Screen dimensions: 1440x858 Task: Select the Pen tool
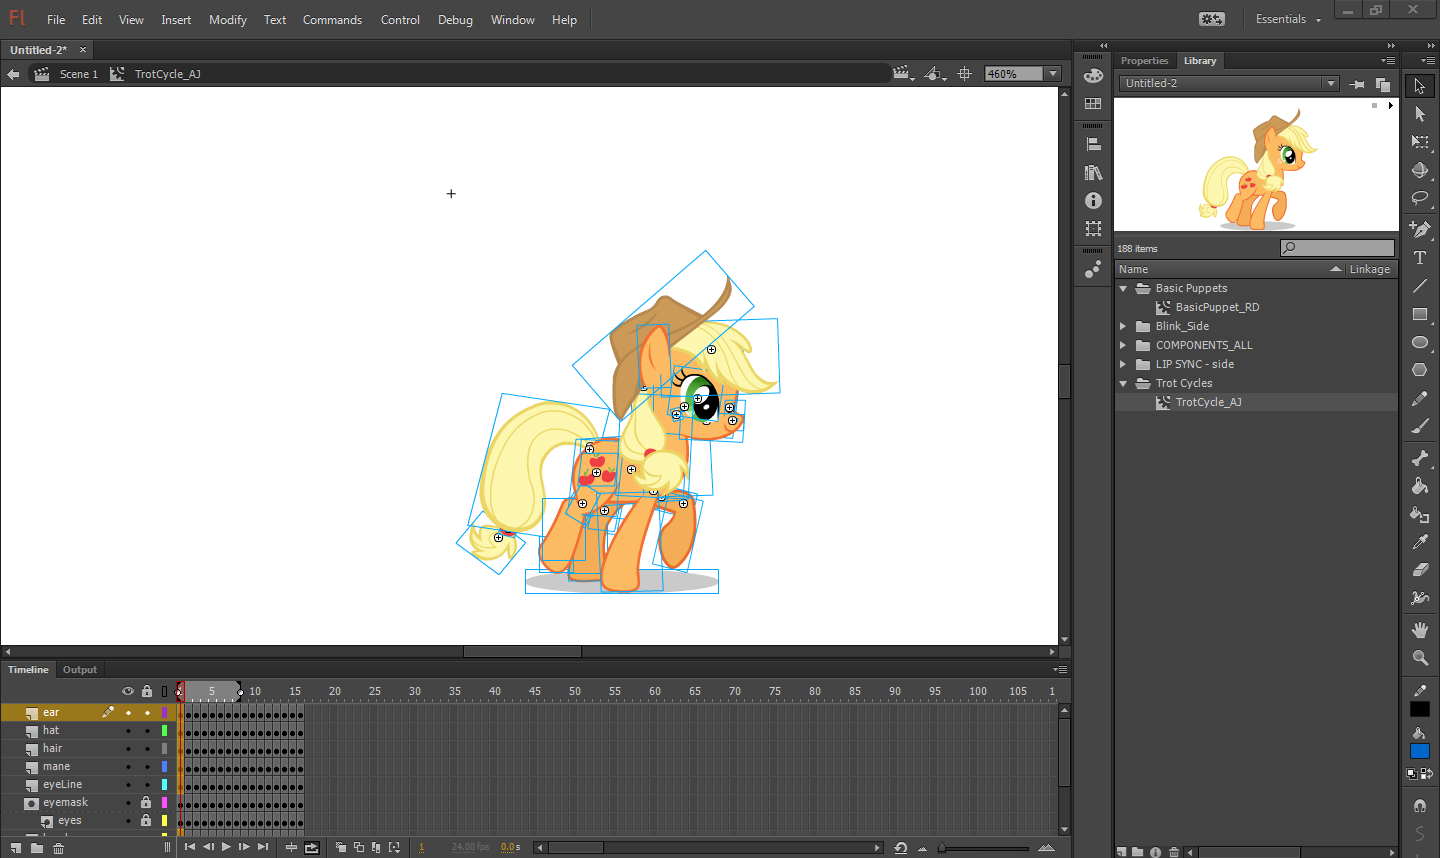pyautogui.click(x=1419, y=229)
